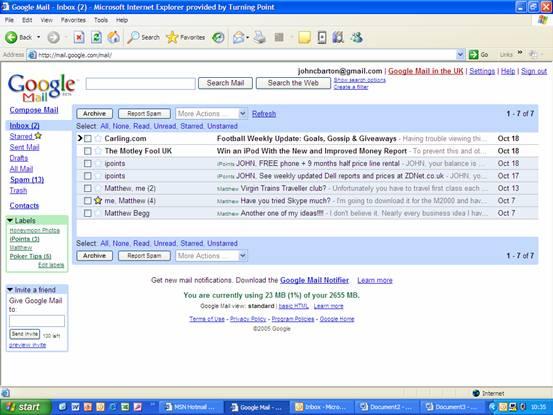Open the bottom More Actions dropdown
The image size is (553, 415).
coord(211,256)
